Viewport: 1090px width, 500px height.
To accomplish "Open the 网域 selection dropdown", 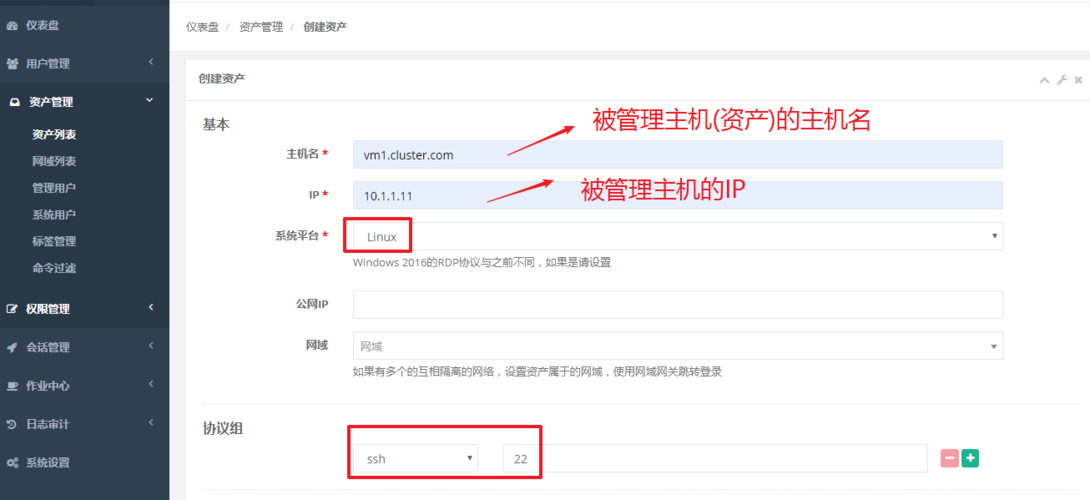I will (x=678, y=346).
